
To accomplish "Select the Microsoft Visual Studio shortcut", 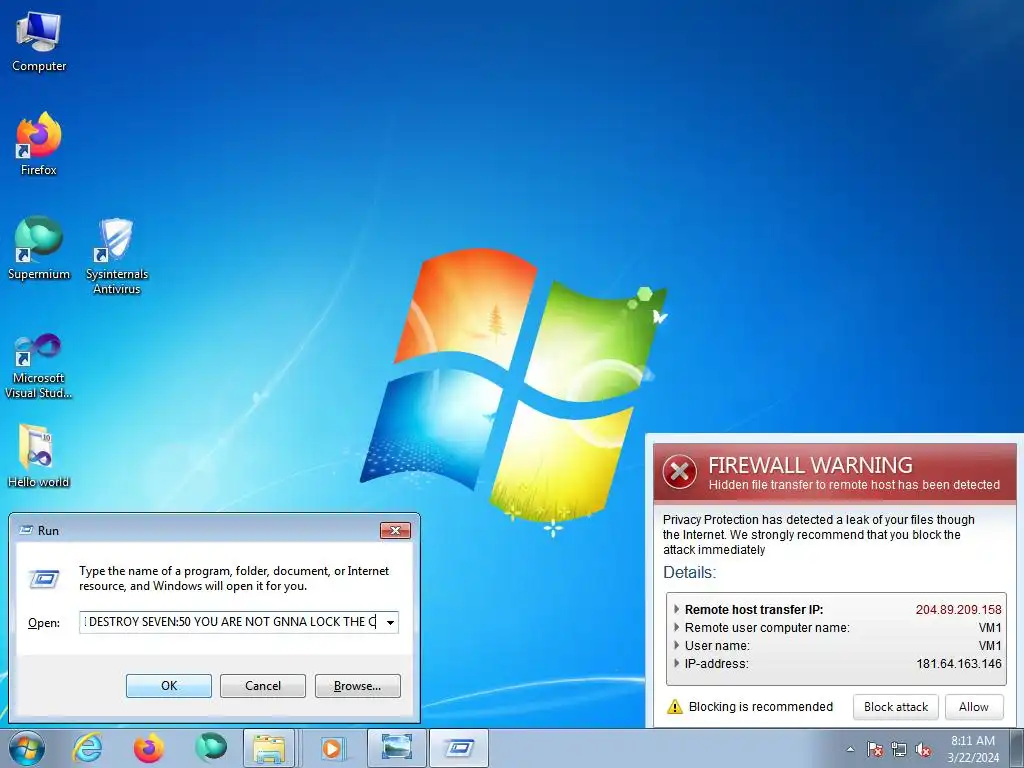I will (39, 366).
